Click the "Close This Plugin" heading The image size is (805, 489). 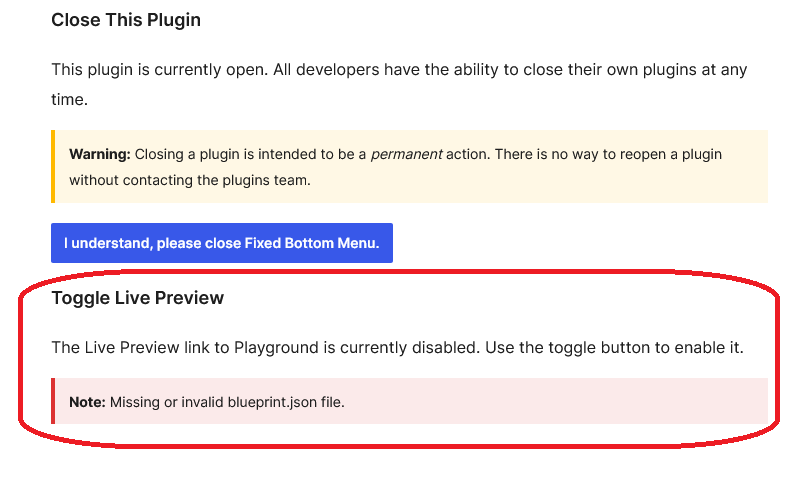click(x=126, y=20)
